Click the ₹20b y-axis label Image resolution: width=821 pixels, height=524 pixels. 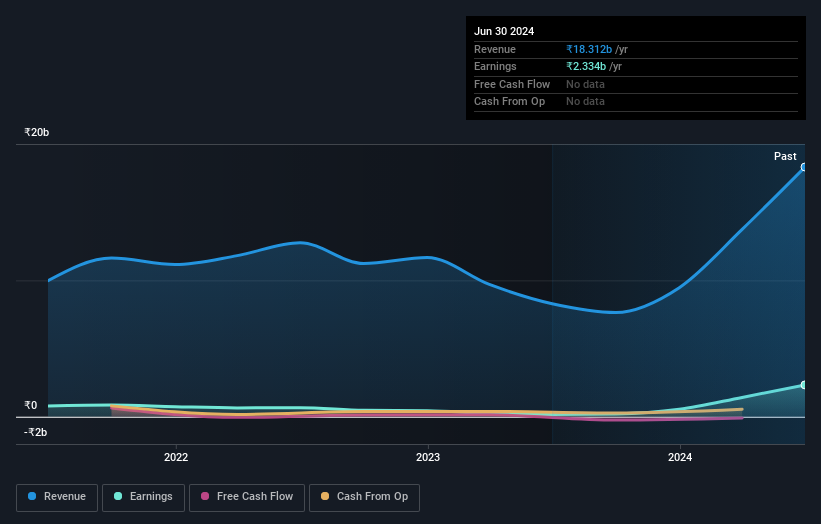click(x=37, y=132)
